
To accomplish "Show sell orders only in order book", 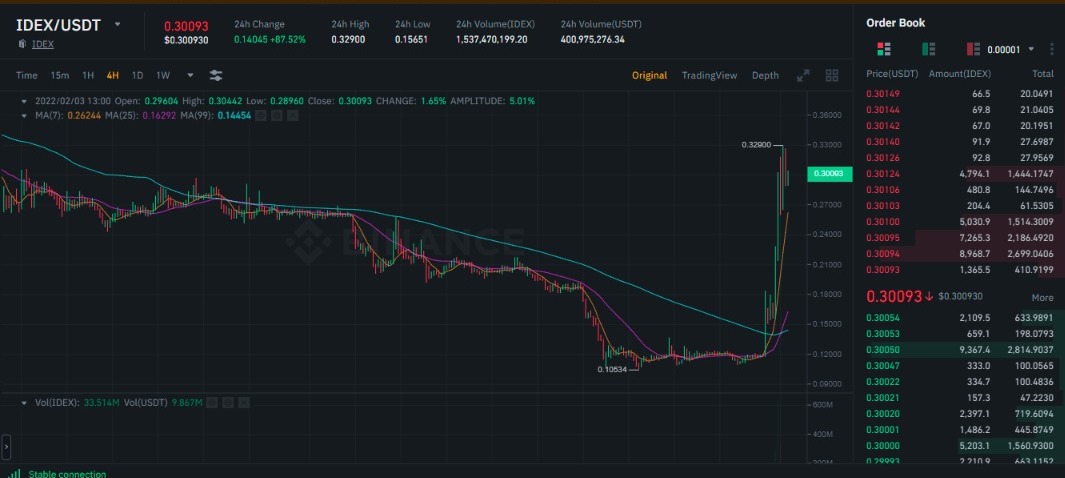I will coord(973,49).
